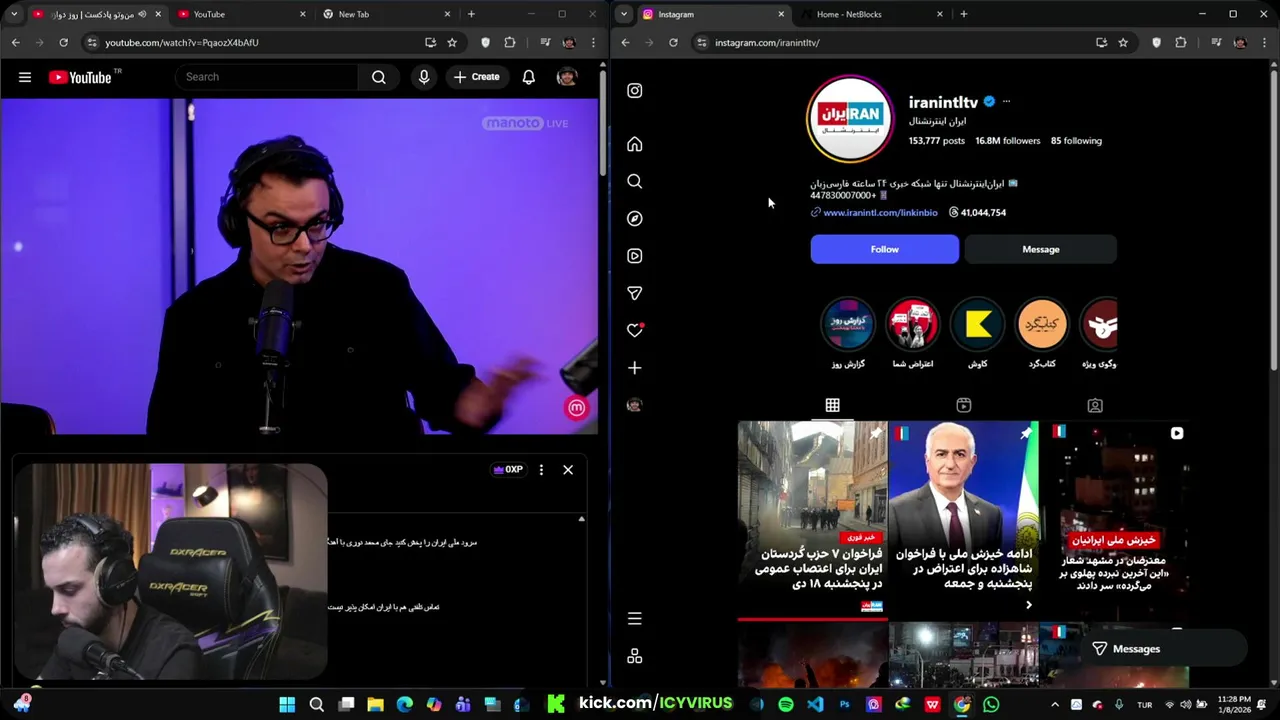The image size is (1280, 720).
Task: Open Instagram Reels in sidebar
Action: pyautogui.click(x=634, y=256)
